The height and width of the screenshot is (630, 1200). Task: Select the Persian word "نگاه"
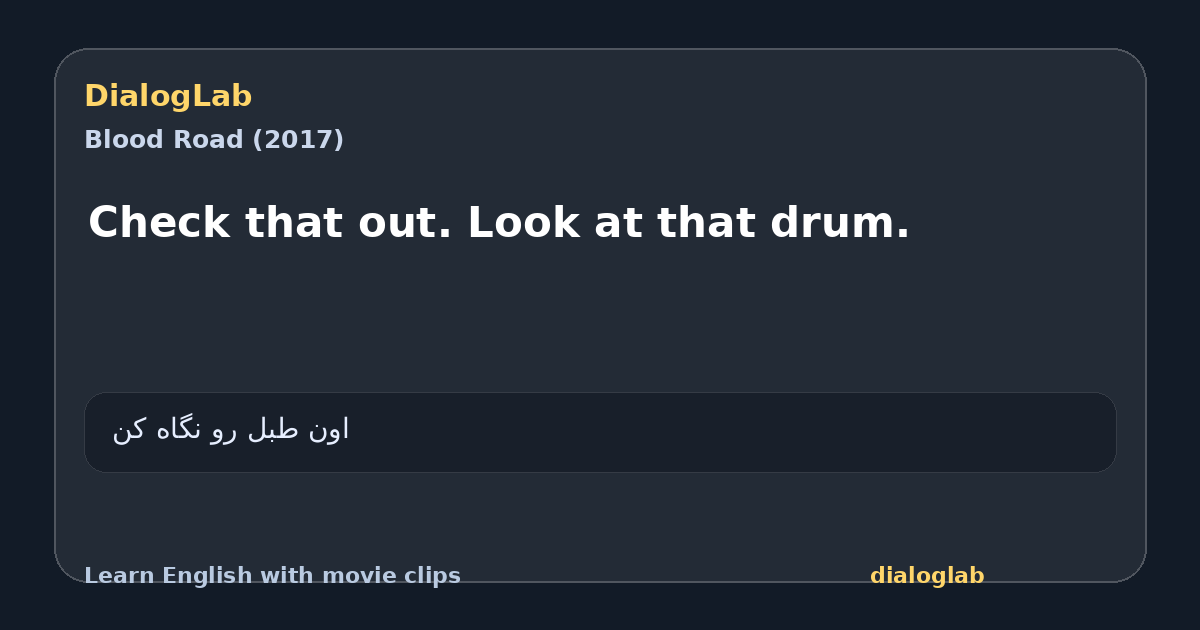click(x=179, y=430)
